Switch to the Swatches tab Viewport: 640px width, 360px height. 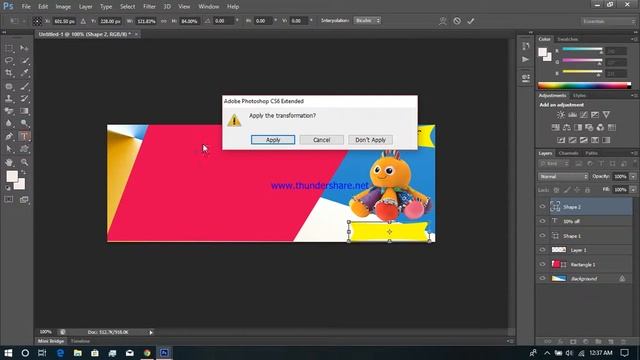568,39
